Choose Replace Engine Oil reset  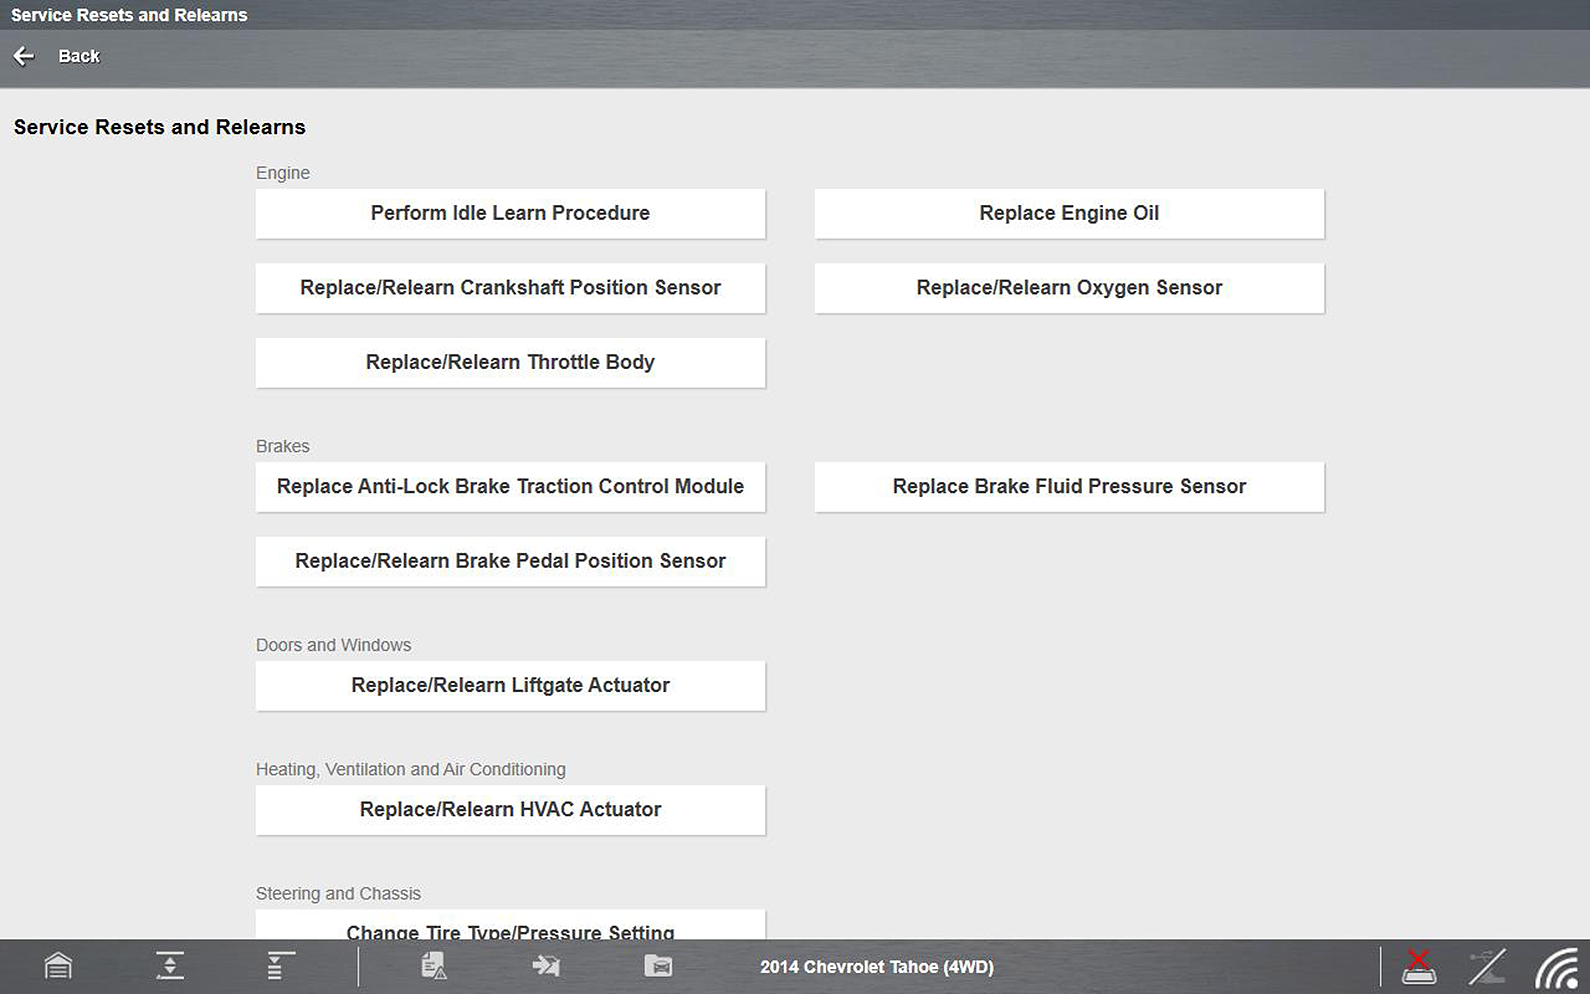click(x=1069, y=213)
